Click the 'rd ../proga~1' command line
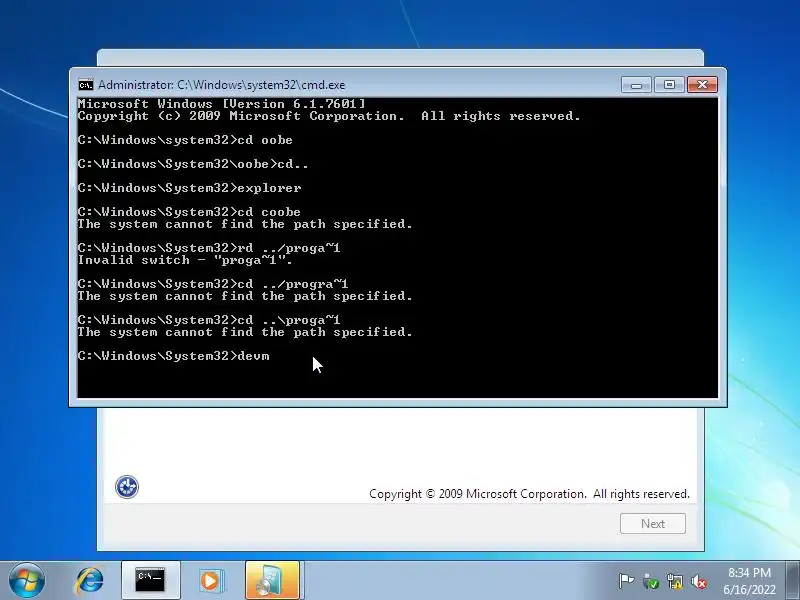Image resolution: width=800 pixels, height=600 pixels. 209,248
